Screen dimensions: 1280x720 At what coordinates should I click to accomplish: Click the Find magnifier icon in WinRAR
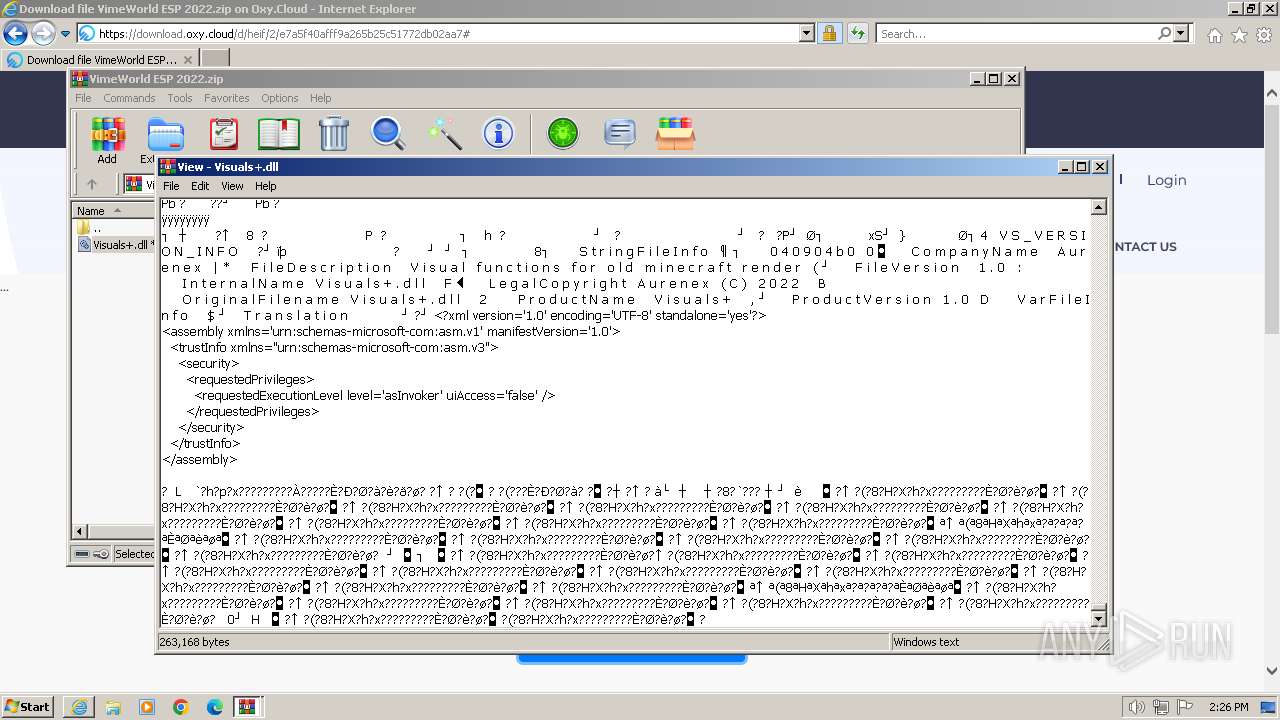point(388,133)
